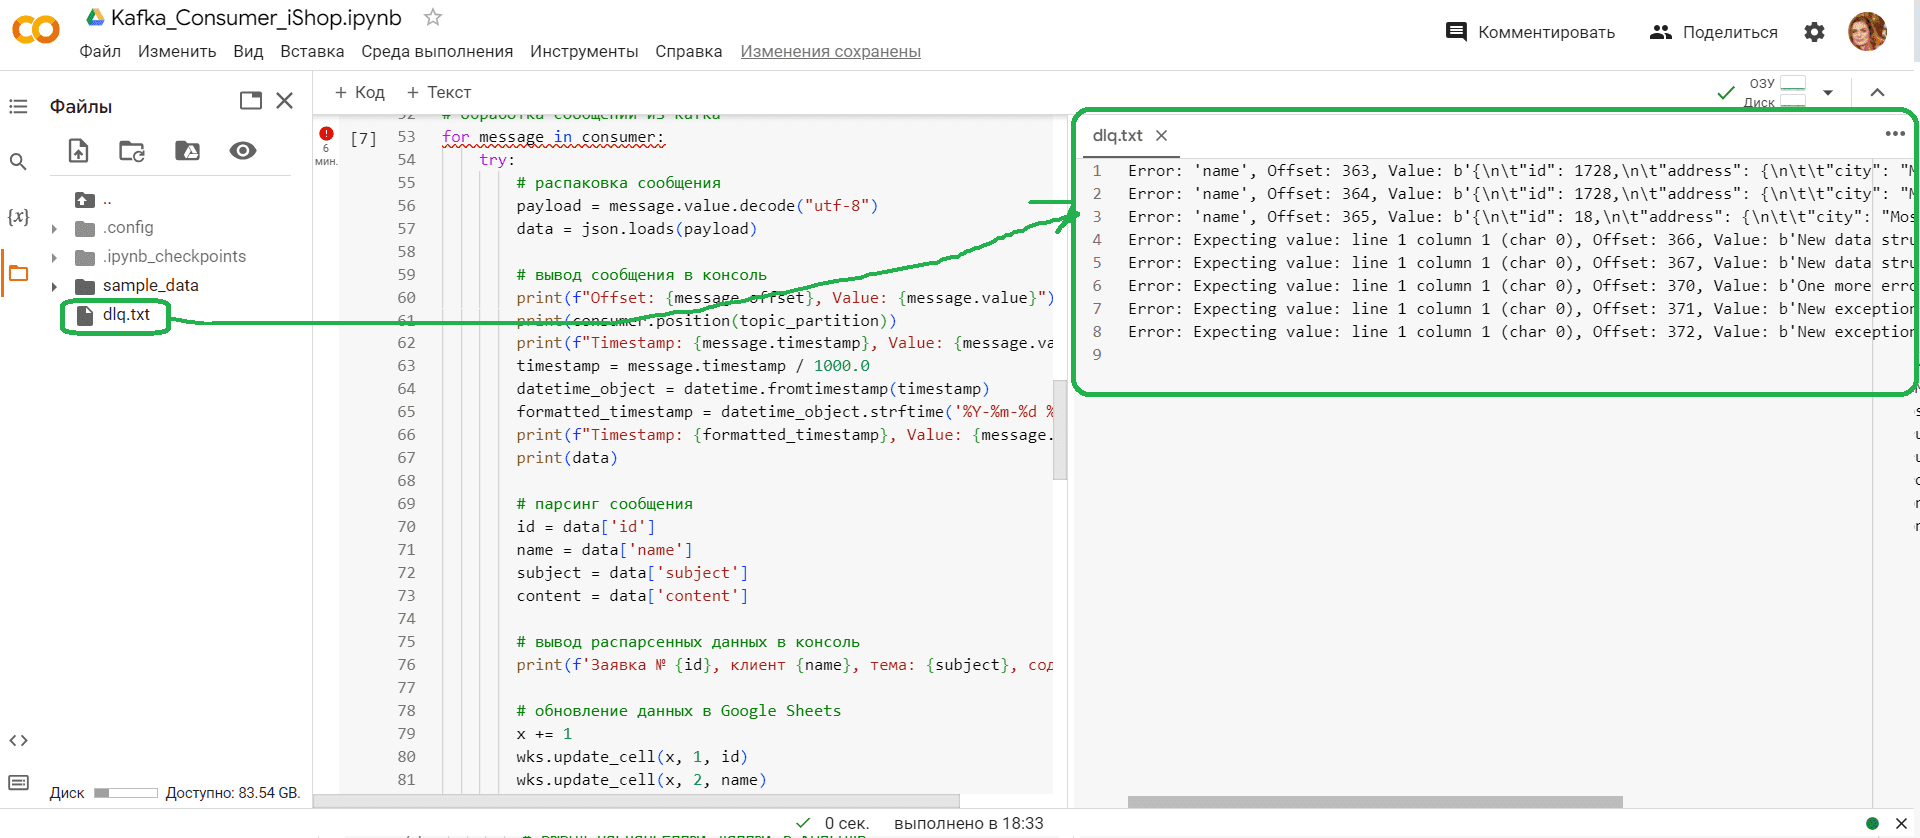
Task: Close the dlq.txt tab
Action: [1161, 136]
